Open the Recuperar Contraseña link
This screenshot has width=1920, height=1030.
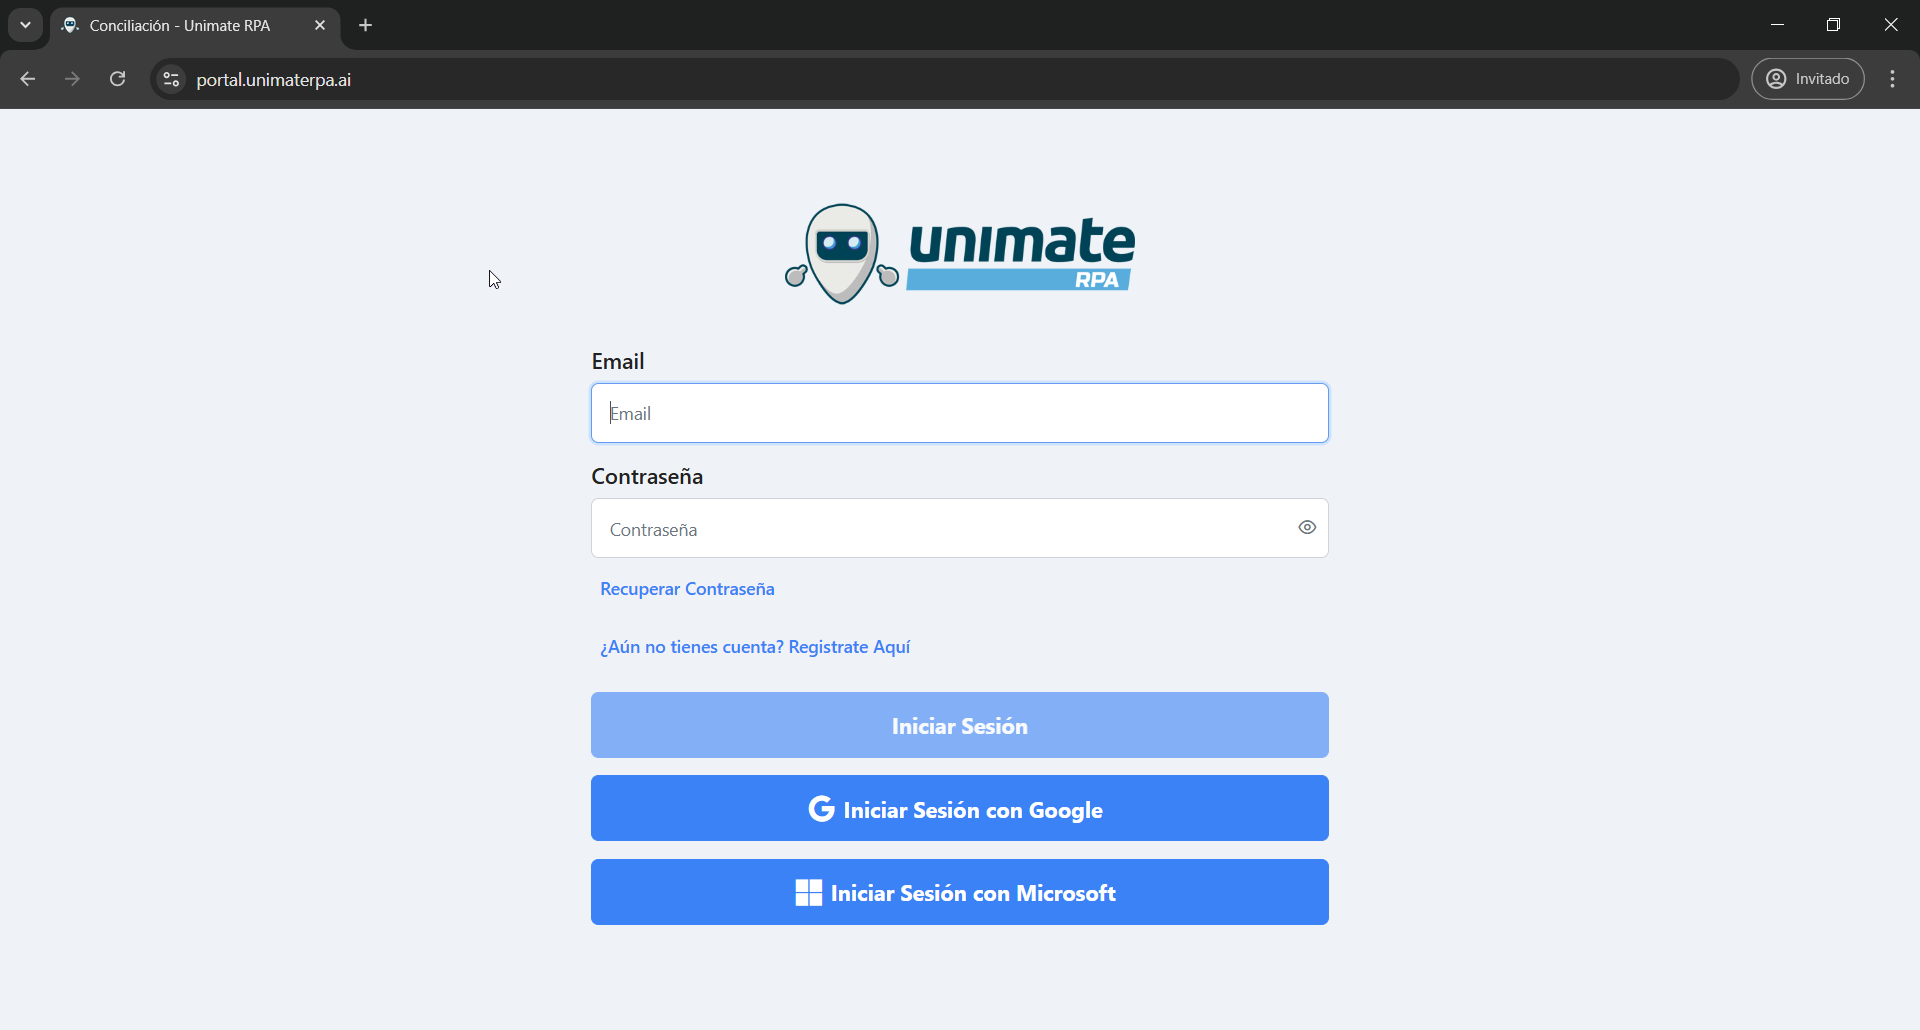point(687,589)
